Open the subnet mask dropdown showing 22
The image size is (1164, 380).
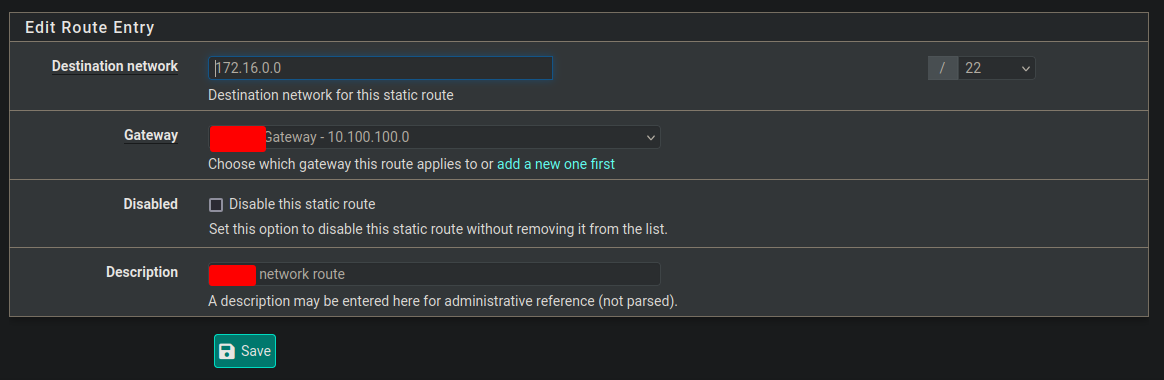(x=996, y=68)
